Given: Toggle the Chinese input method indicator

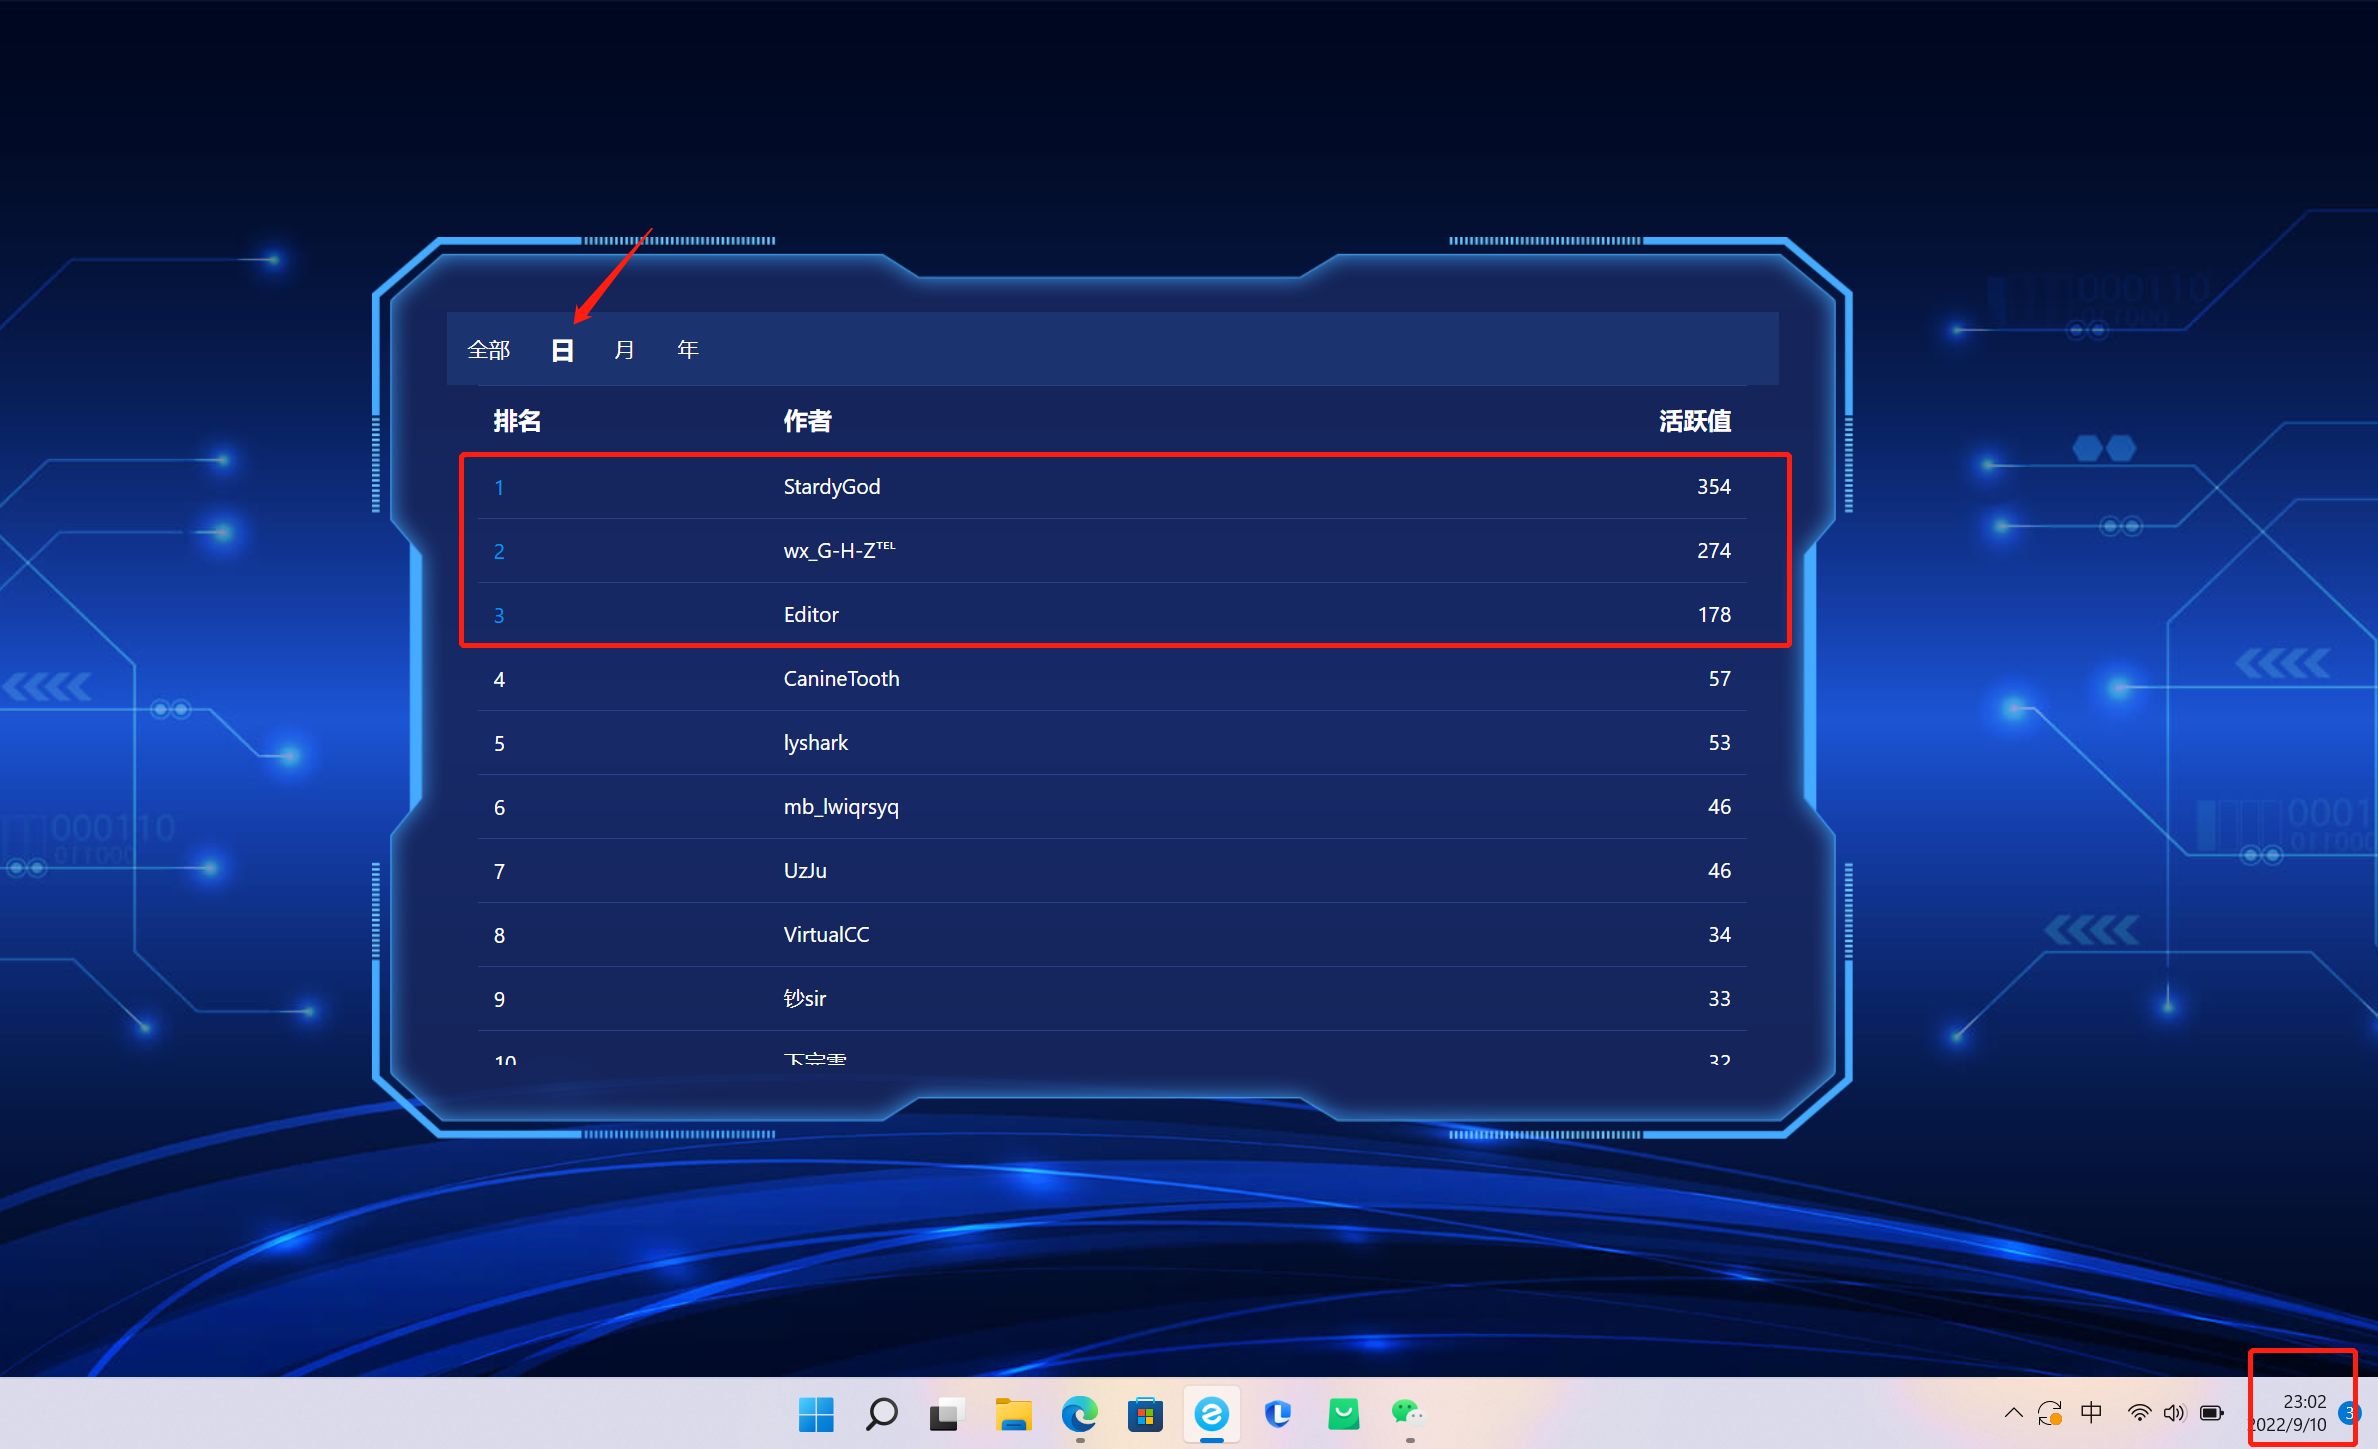Looking at the screenshot, I should [2091, 1413].
